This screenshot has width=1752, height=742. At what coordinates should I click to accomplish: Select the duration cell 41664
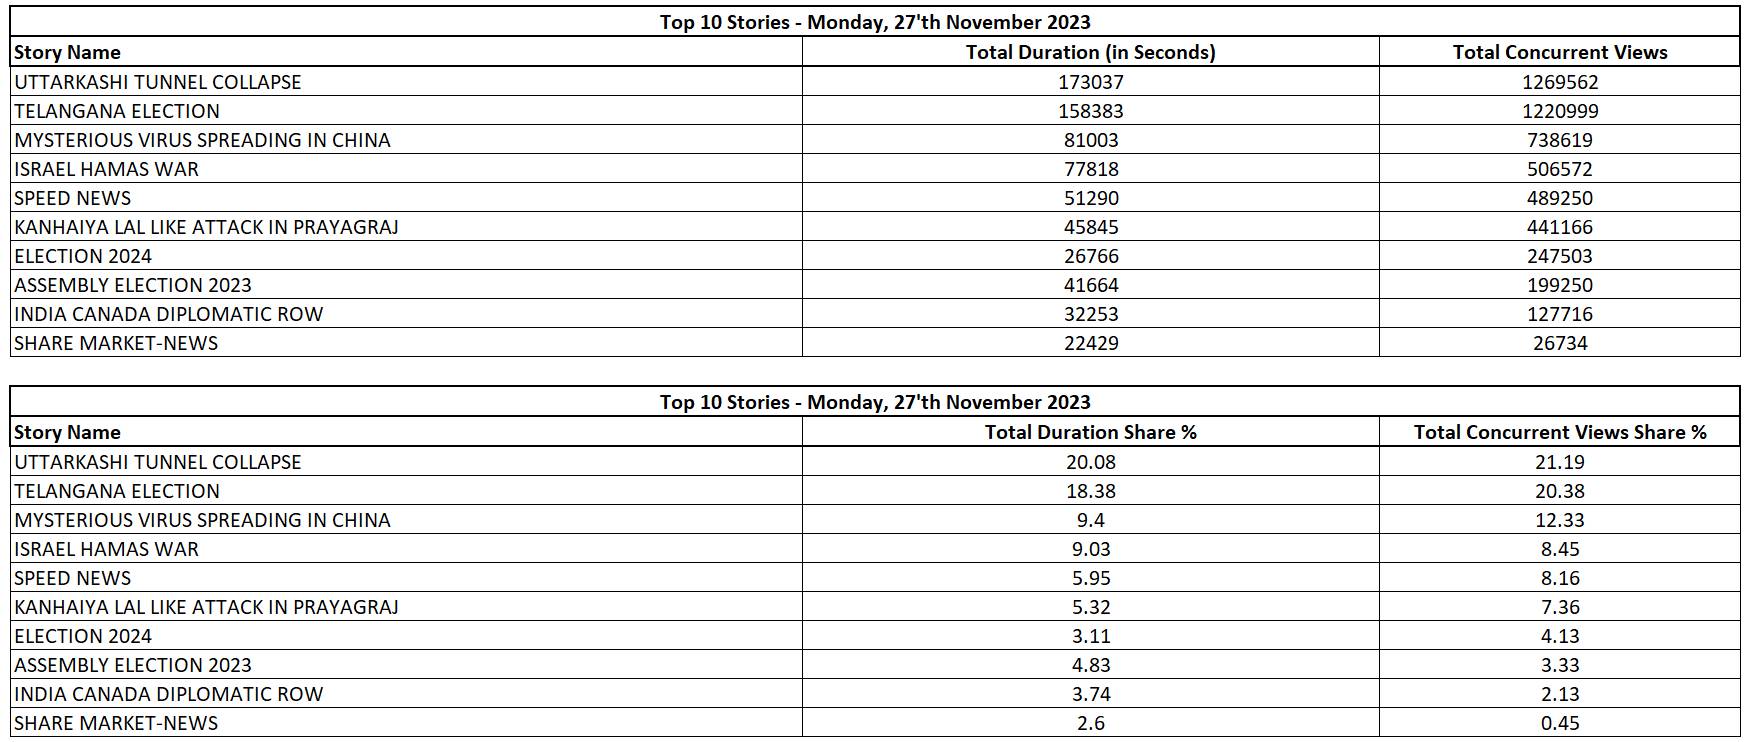point(1090,285)
